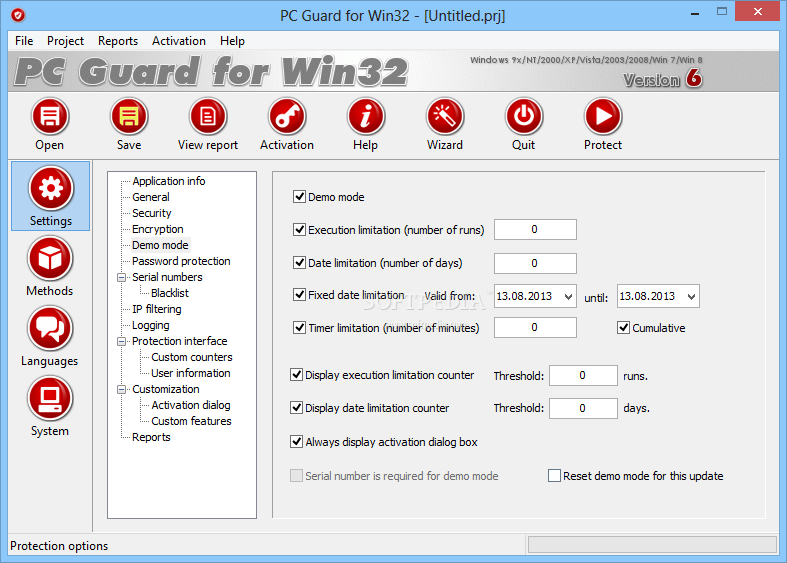787x563 pixels.
Task: Toggle Always display activation dialog box
Action: point(296,442)
